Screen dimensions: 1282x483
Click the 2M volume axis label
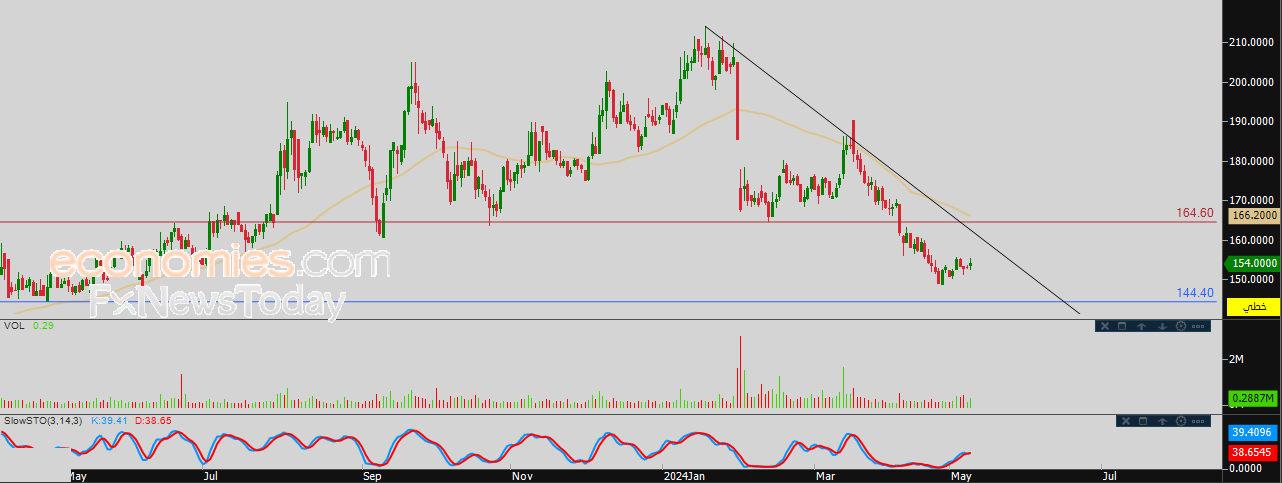click(1237, 359)
